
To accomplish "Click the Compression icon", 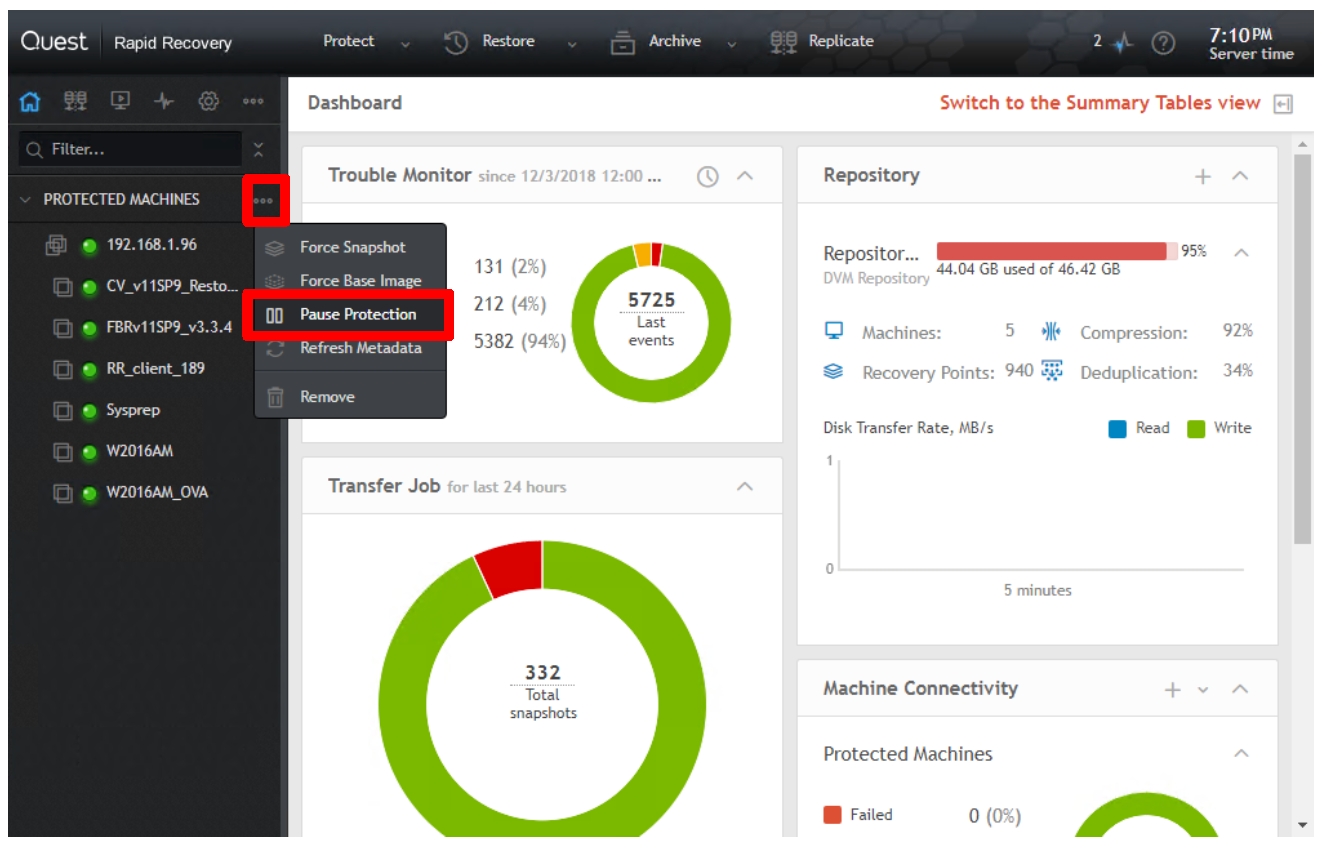I will pos(1052,331).
